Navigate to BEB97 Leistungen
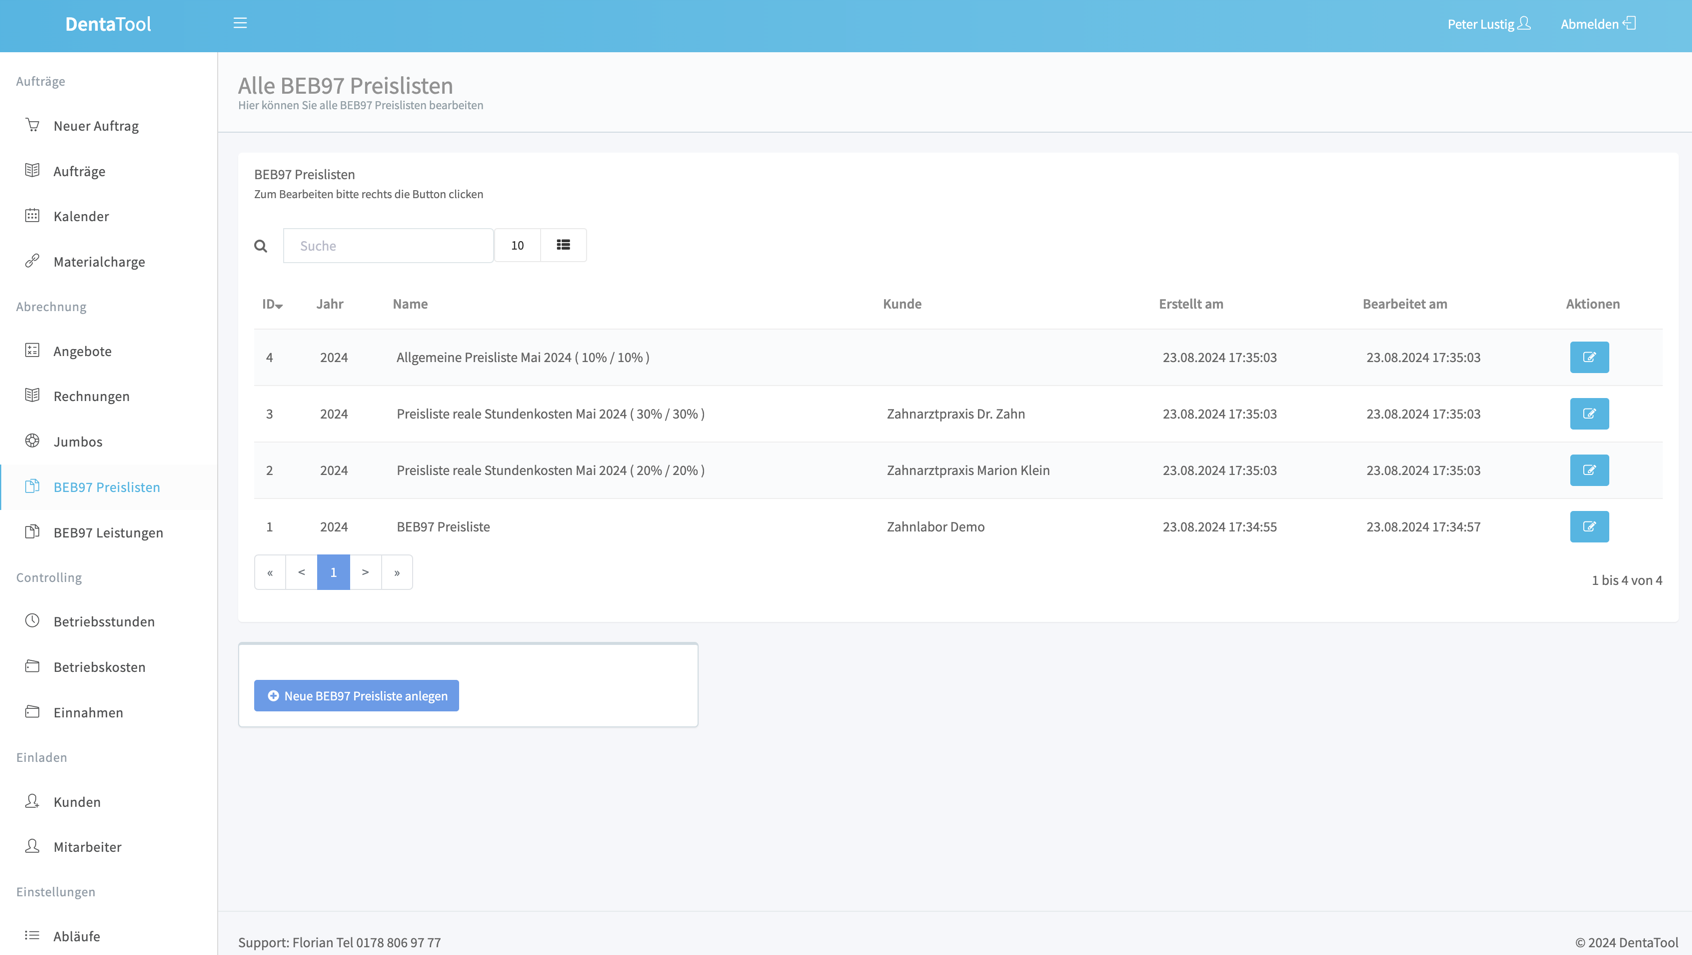The image size is (1692, 955). [x=108, y=533]
